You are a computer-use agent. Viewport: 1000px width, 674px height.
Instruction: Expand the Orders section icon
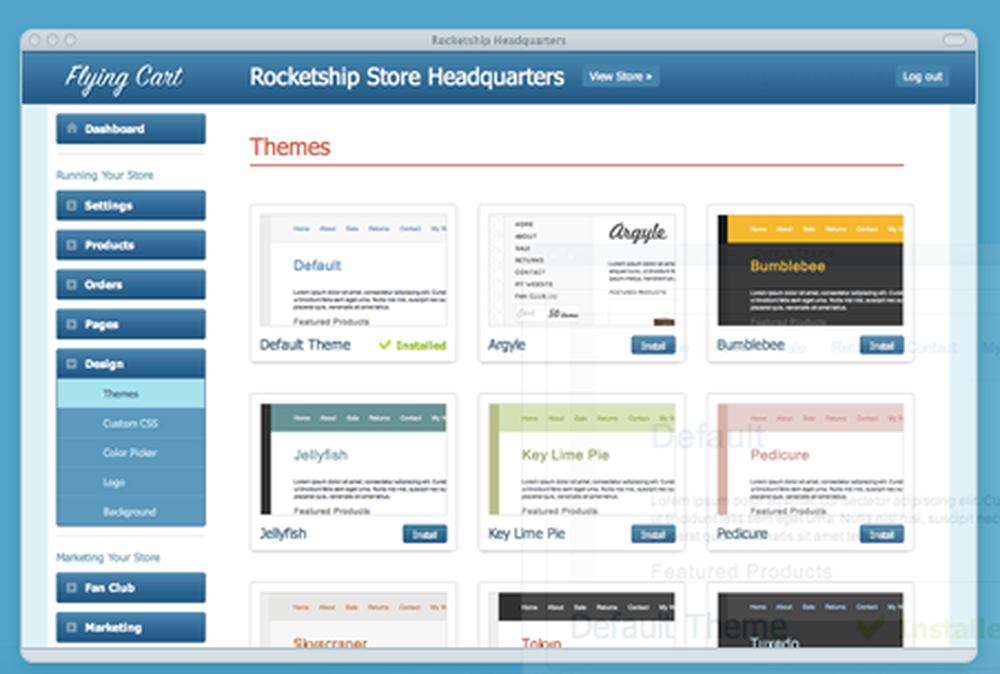coord(71,284)
